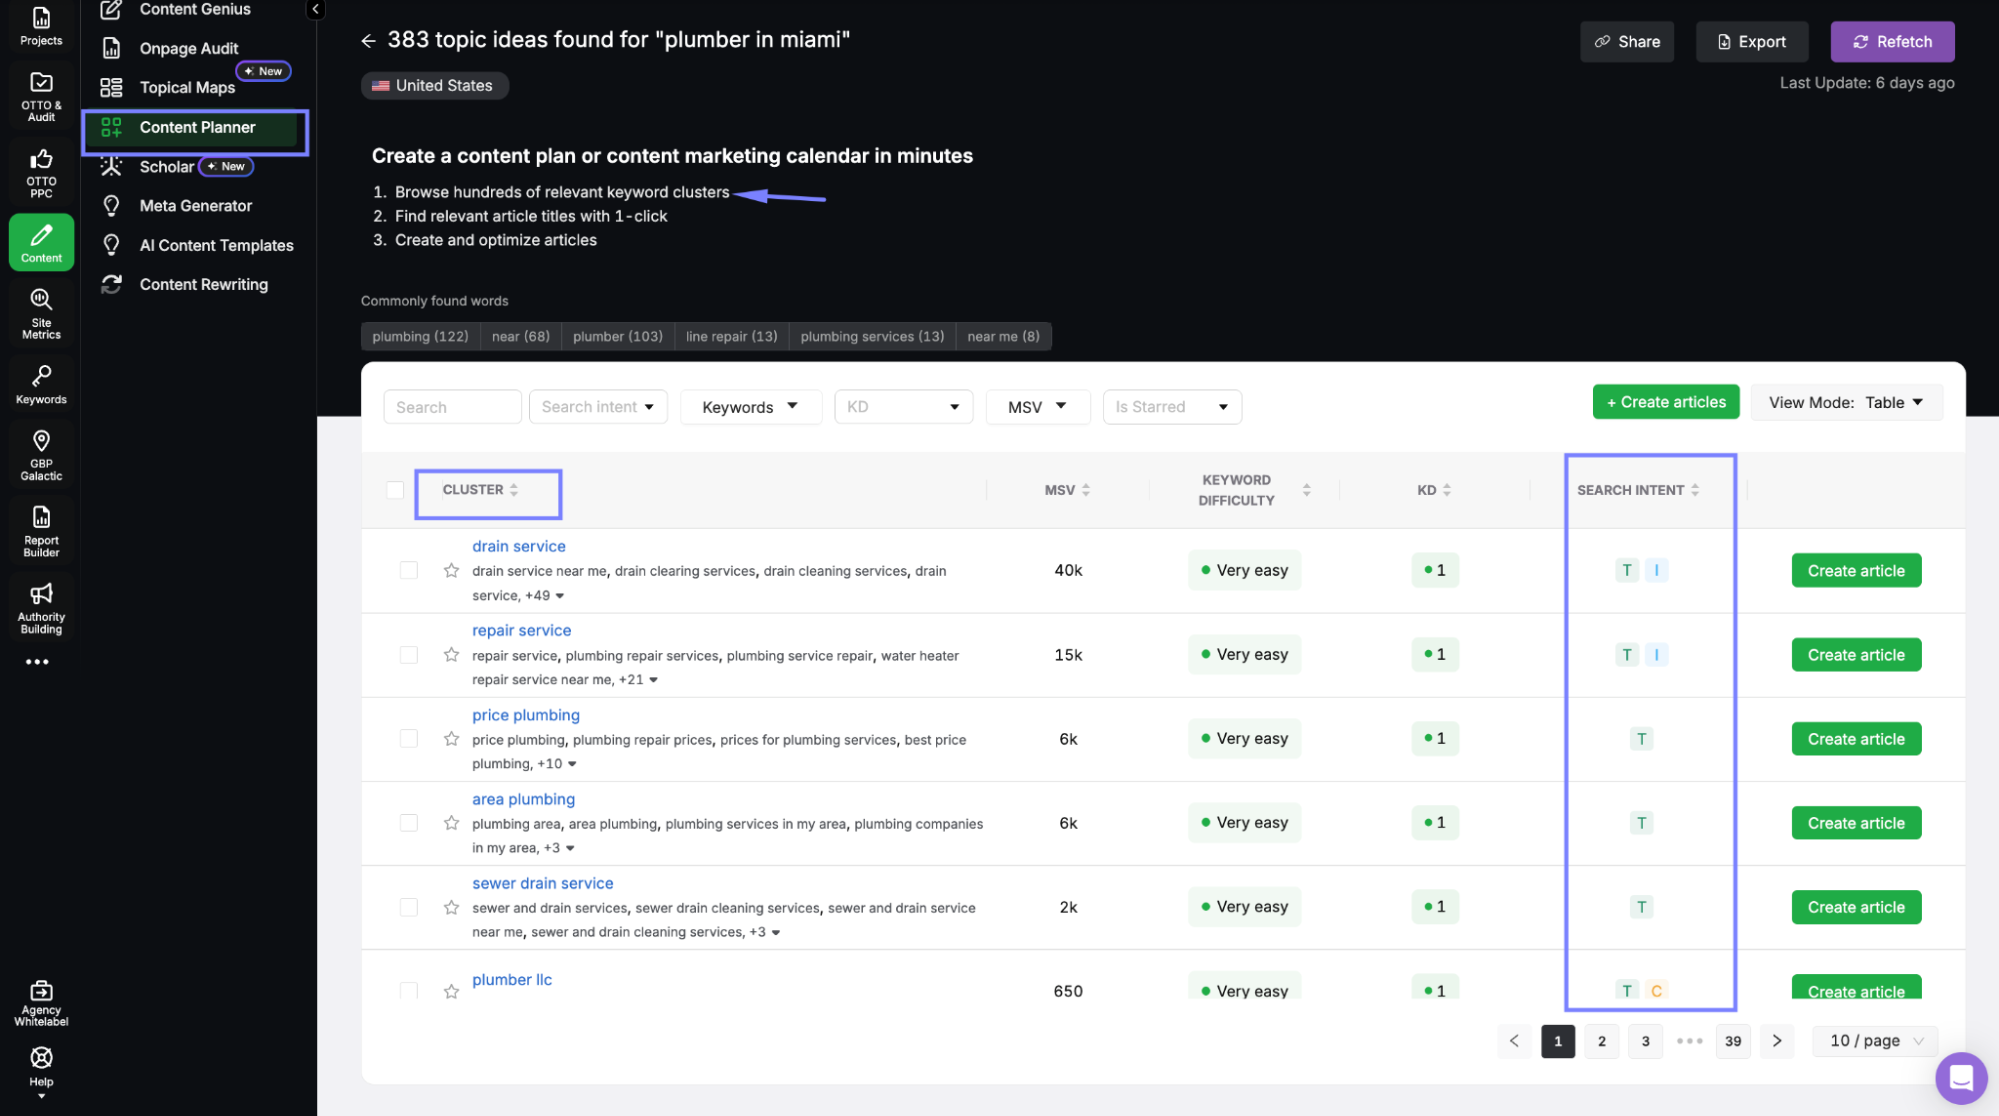Open the Keywords sidebar icon

click(41, 383)
